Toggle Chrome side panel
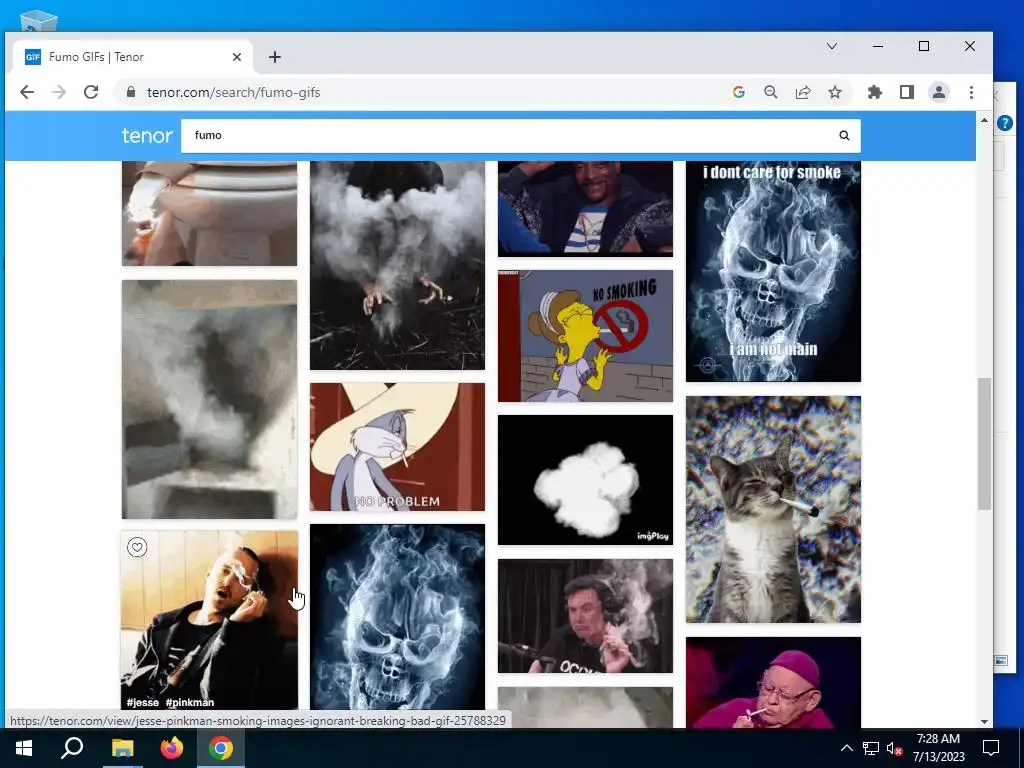This screenshot has width=1024, height=768. [x=906, y=92]
